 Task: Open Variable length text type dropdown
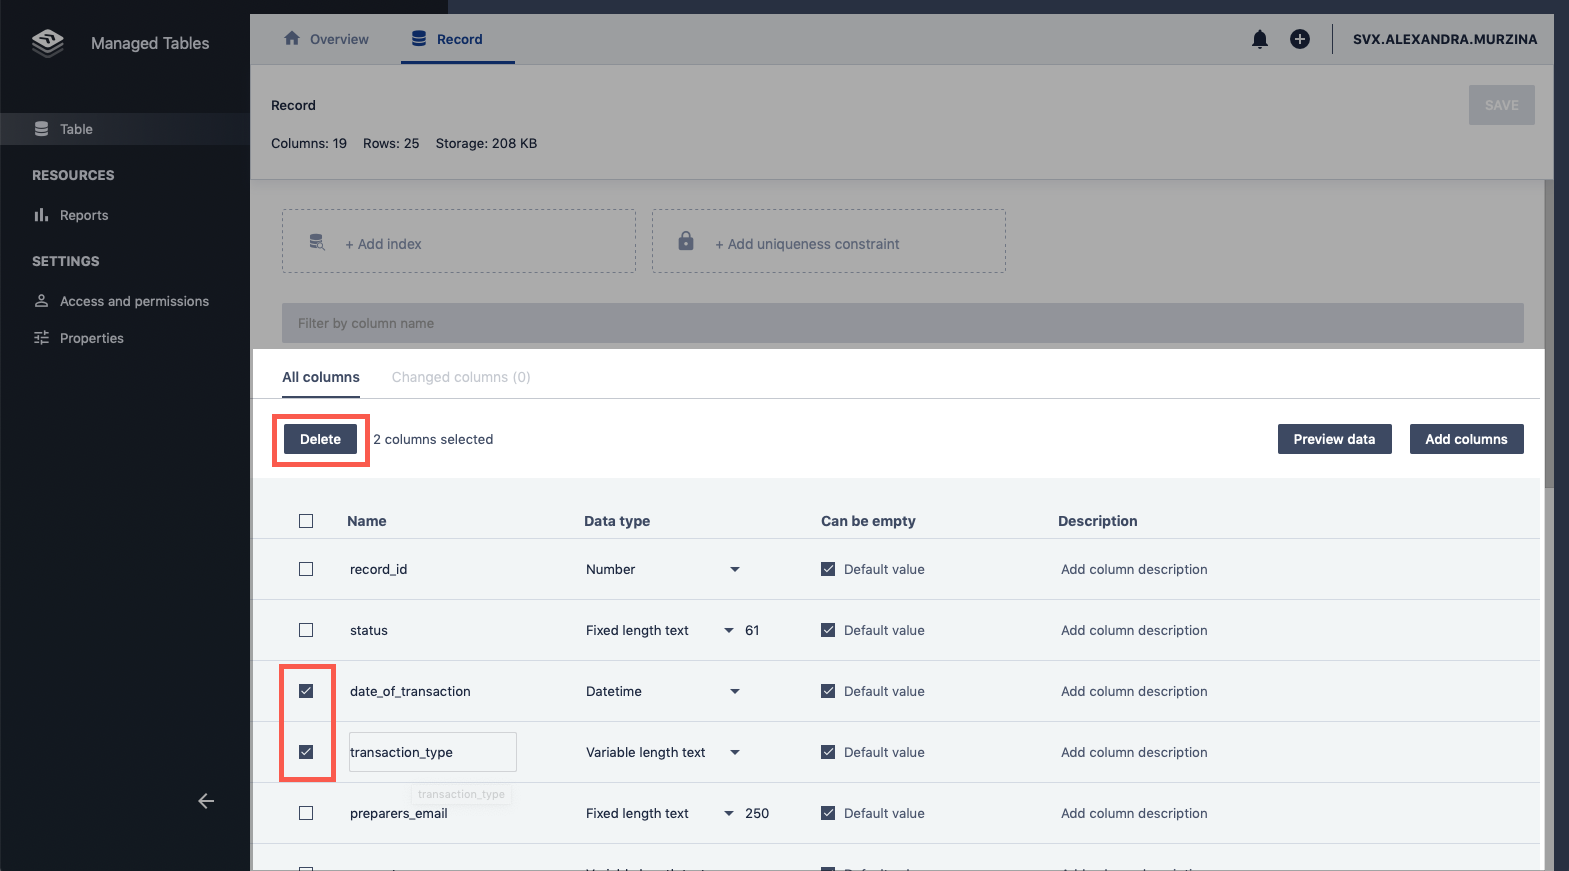(734, 752)
